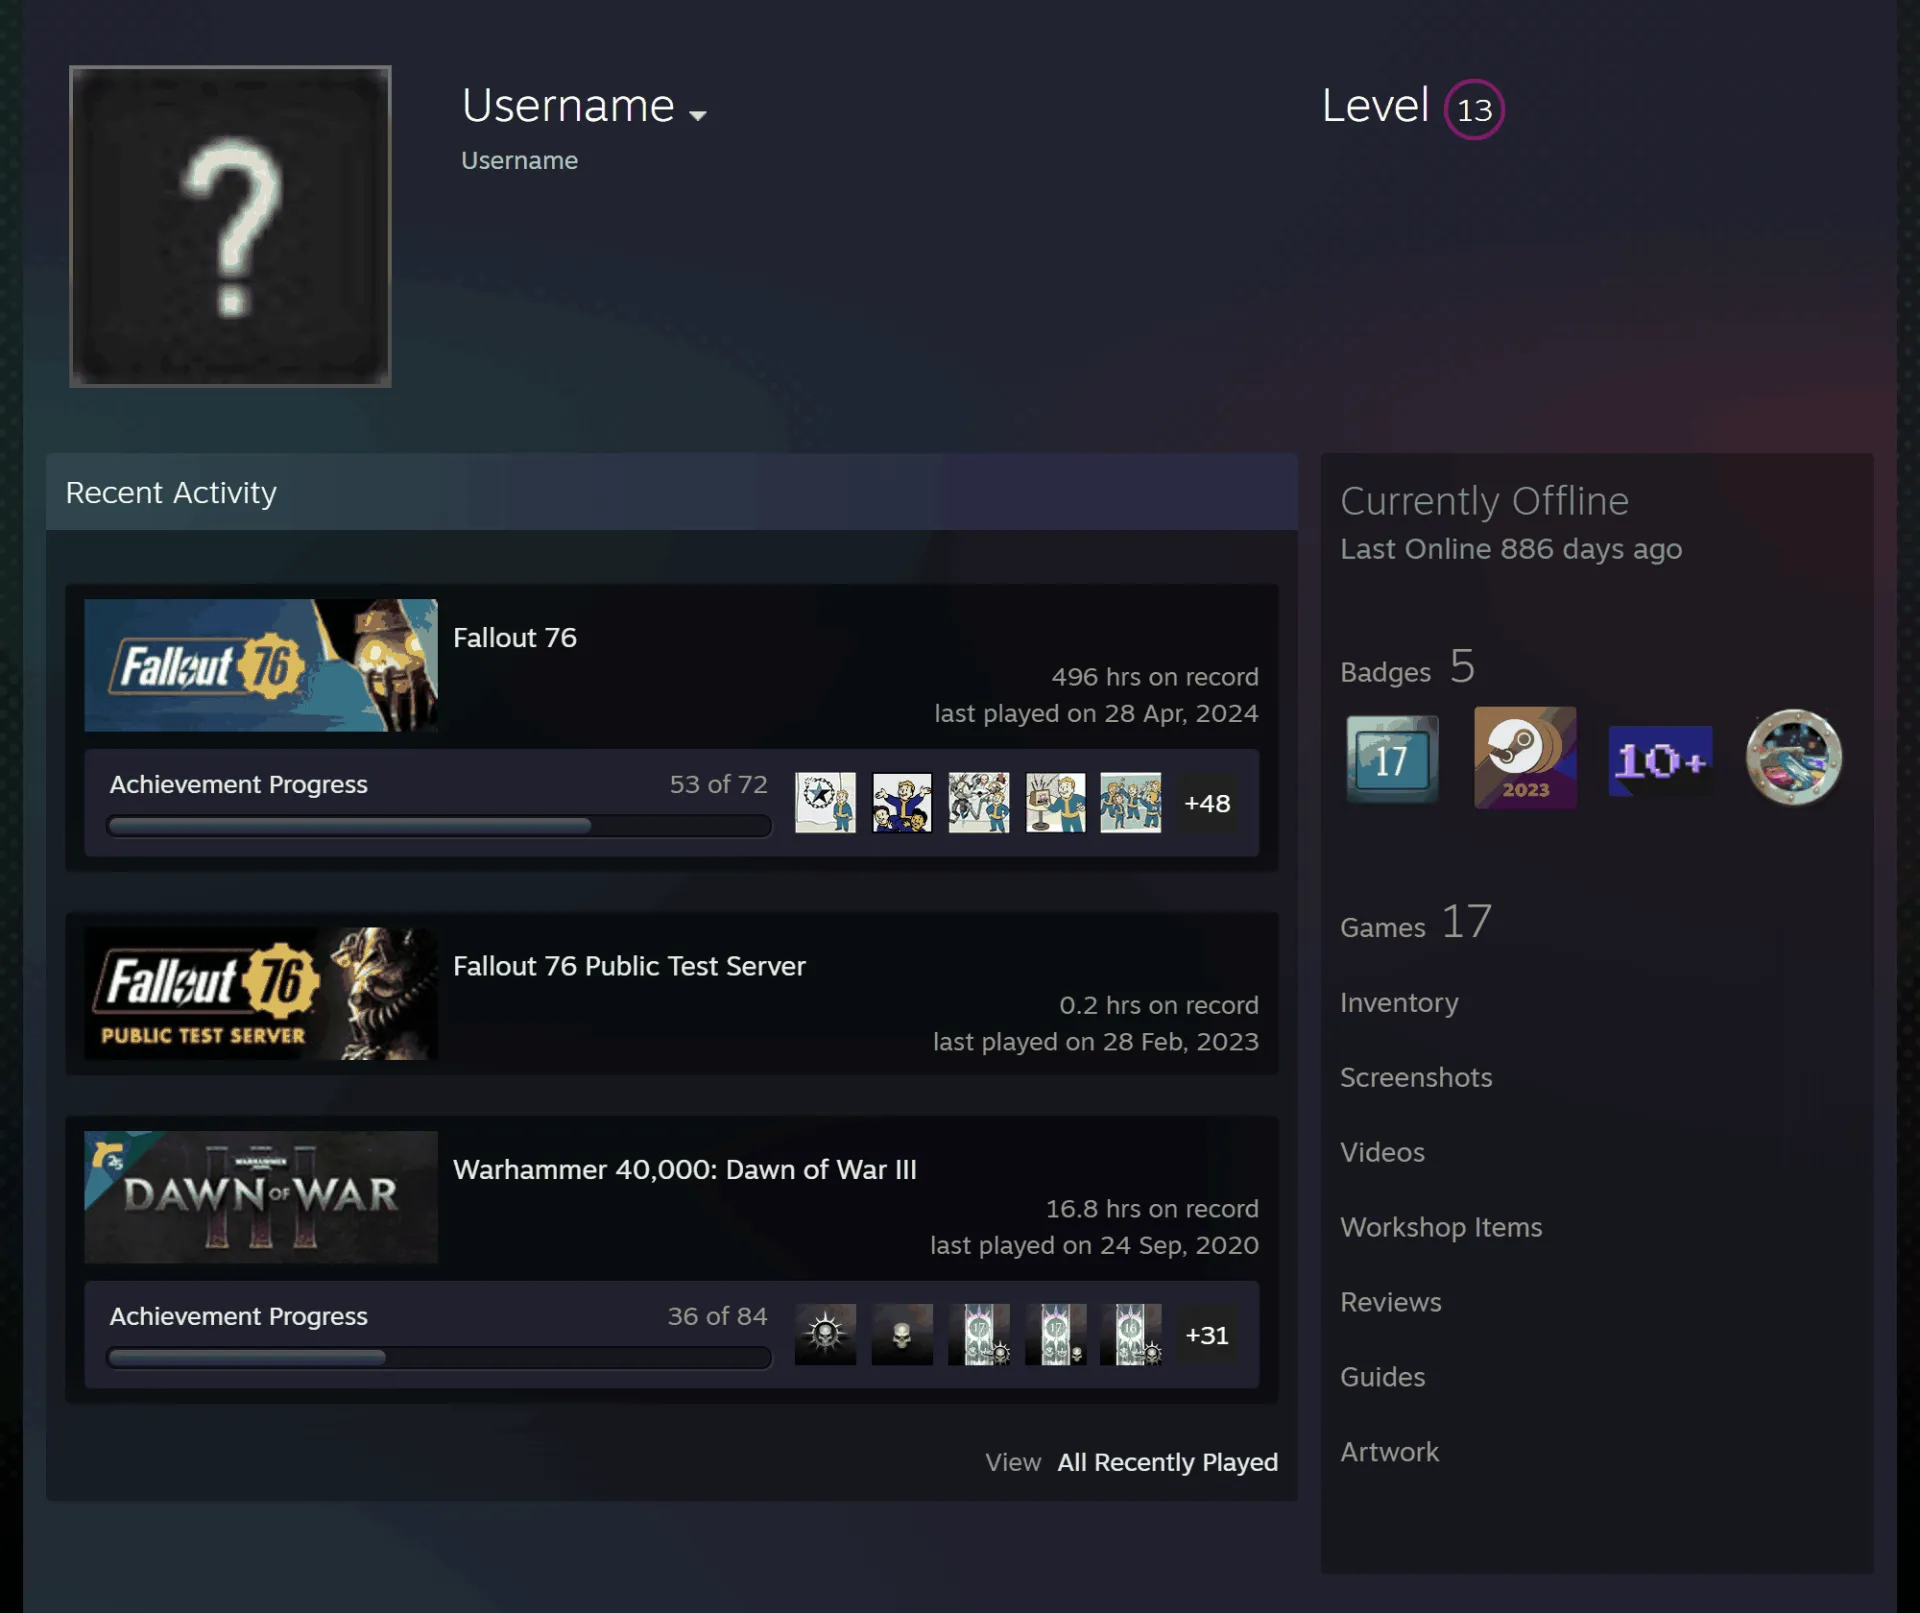This screenshot has height=1613, width=1920.
Task: Click Fallout 76 Achievement Progress label
Action: pos(239,784)
